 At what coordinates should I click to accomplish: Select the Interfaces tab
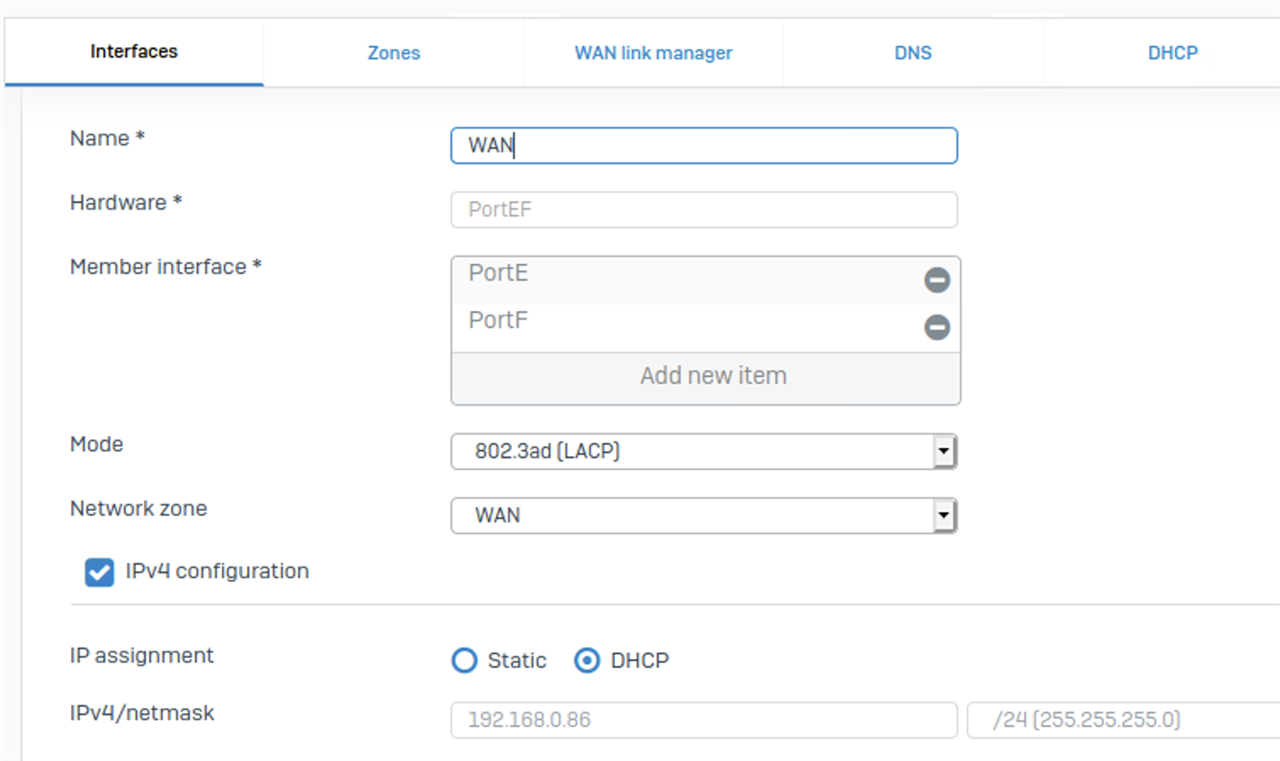134,52
